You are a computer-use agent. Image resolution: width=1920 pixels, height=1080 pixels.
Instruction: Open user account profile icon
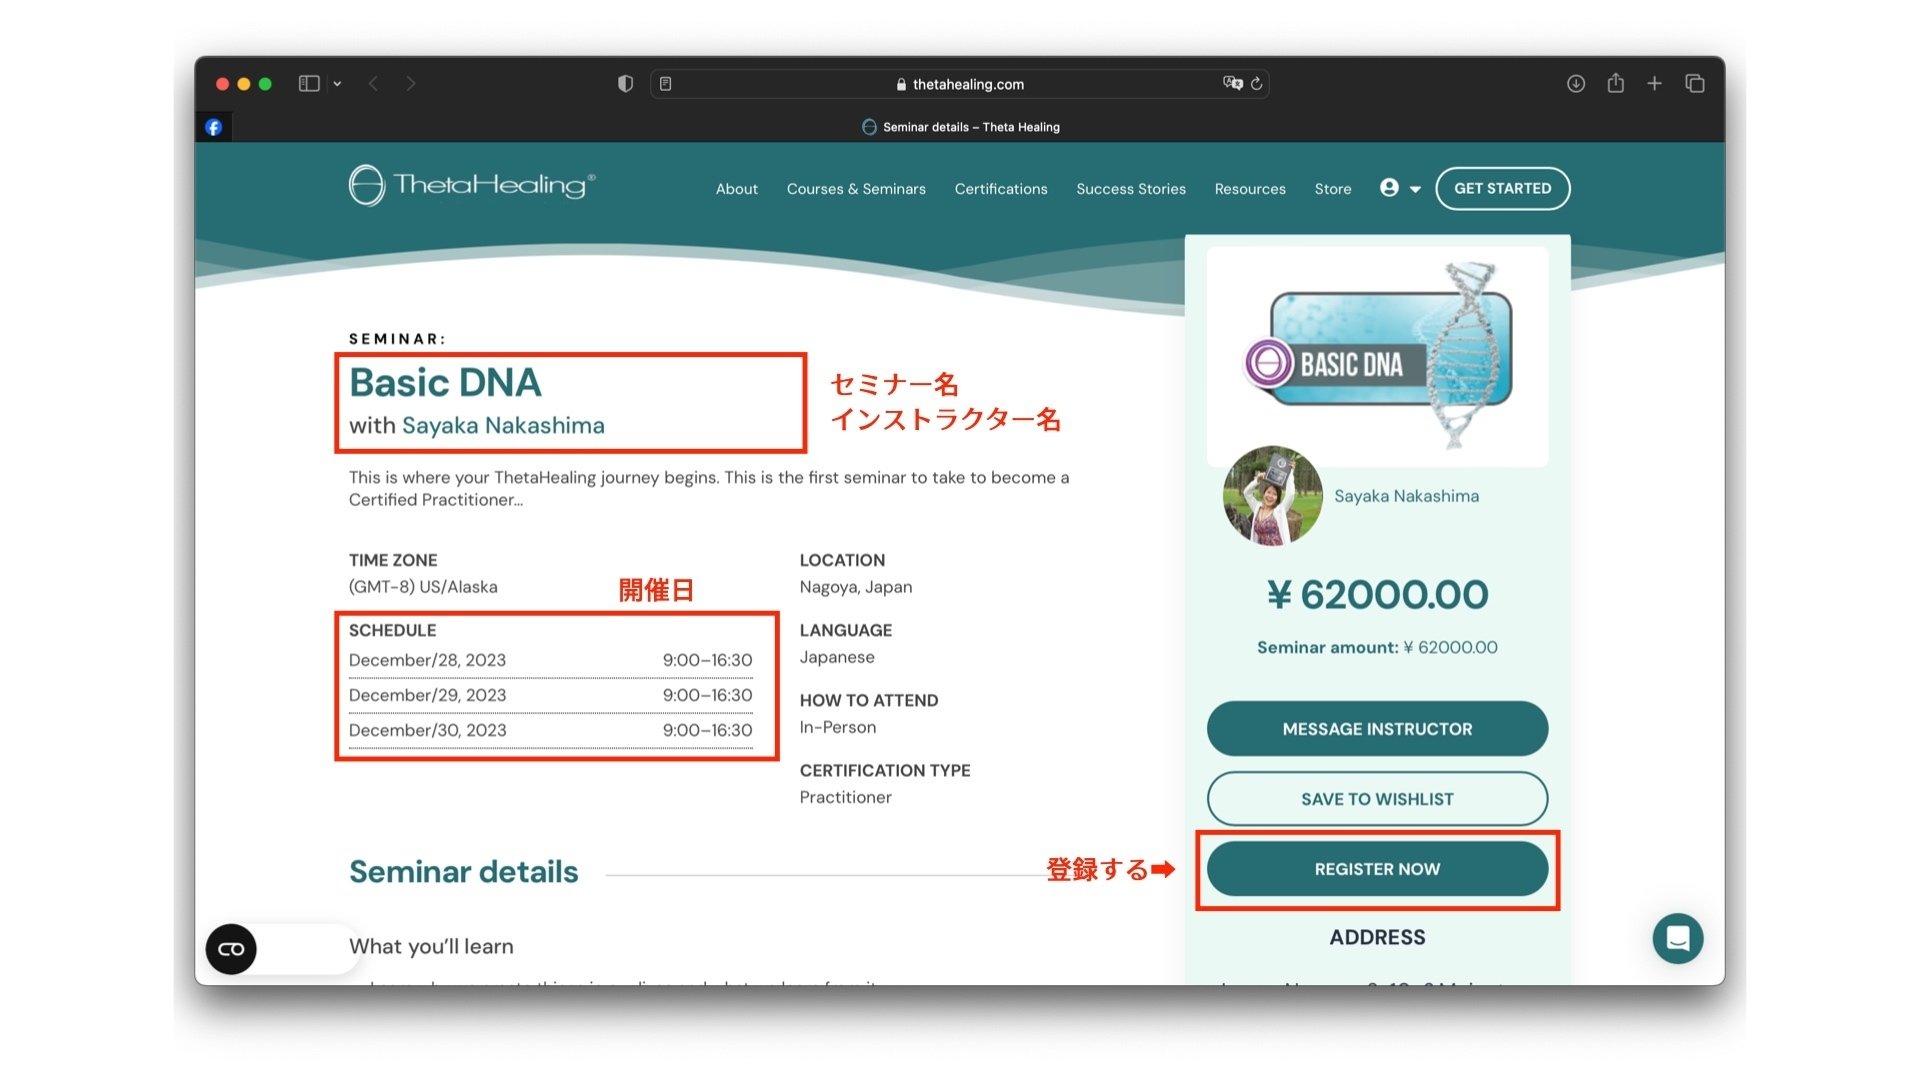click(1389, 188)
